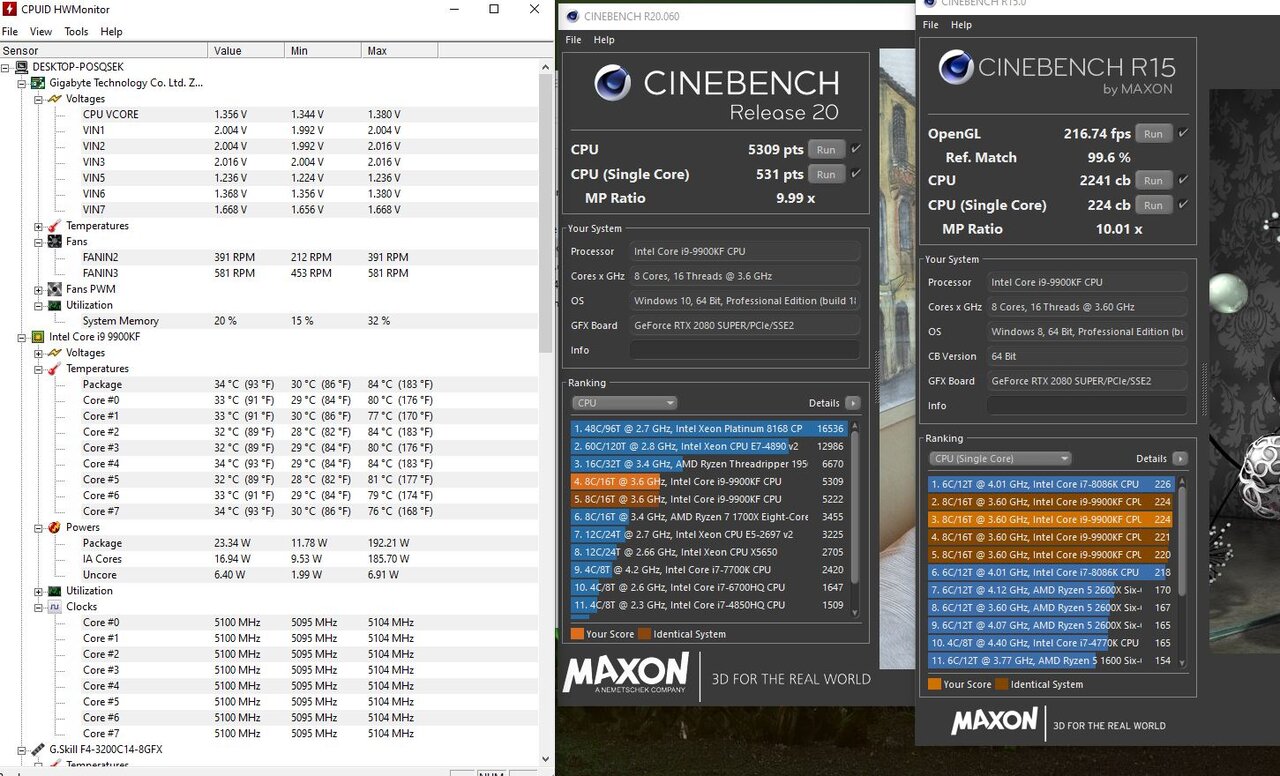Select Intel Core i7-7700K ranking entry in R20

[x=710, y=569]
